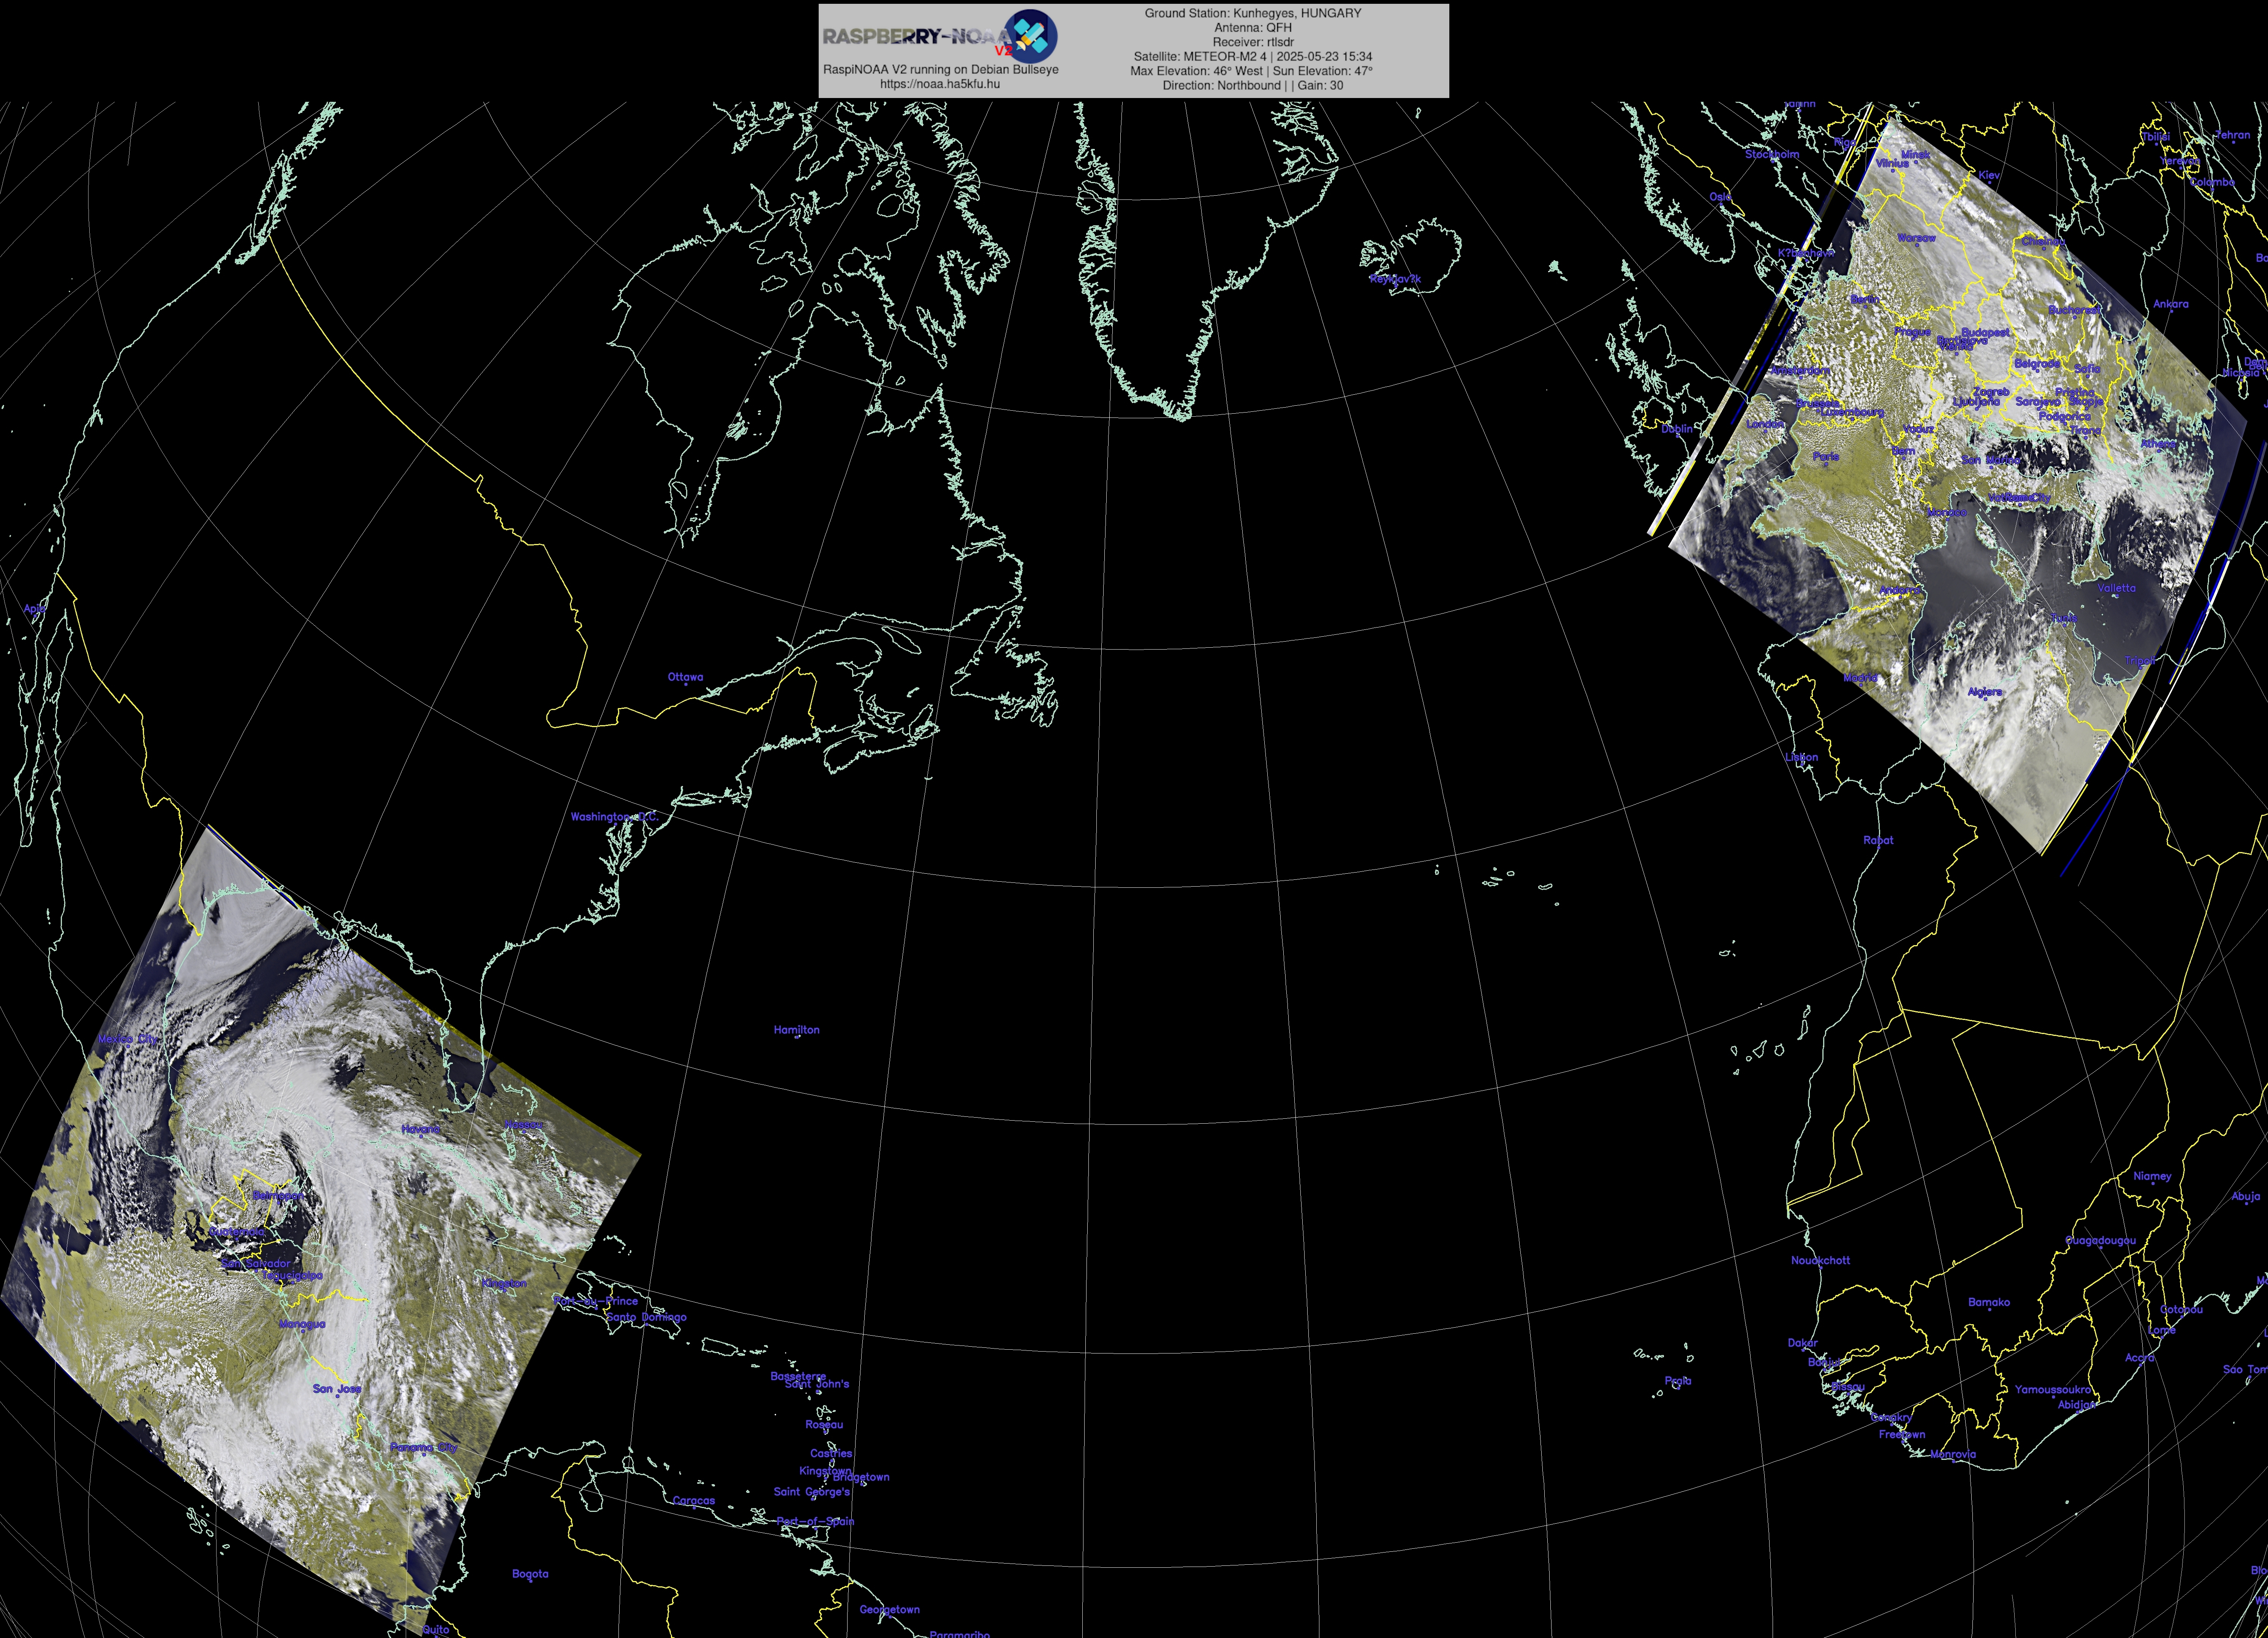Click the Saint George's label

coord(812,1492)
